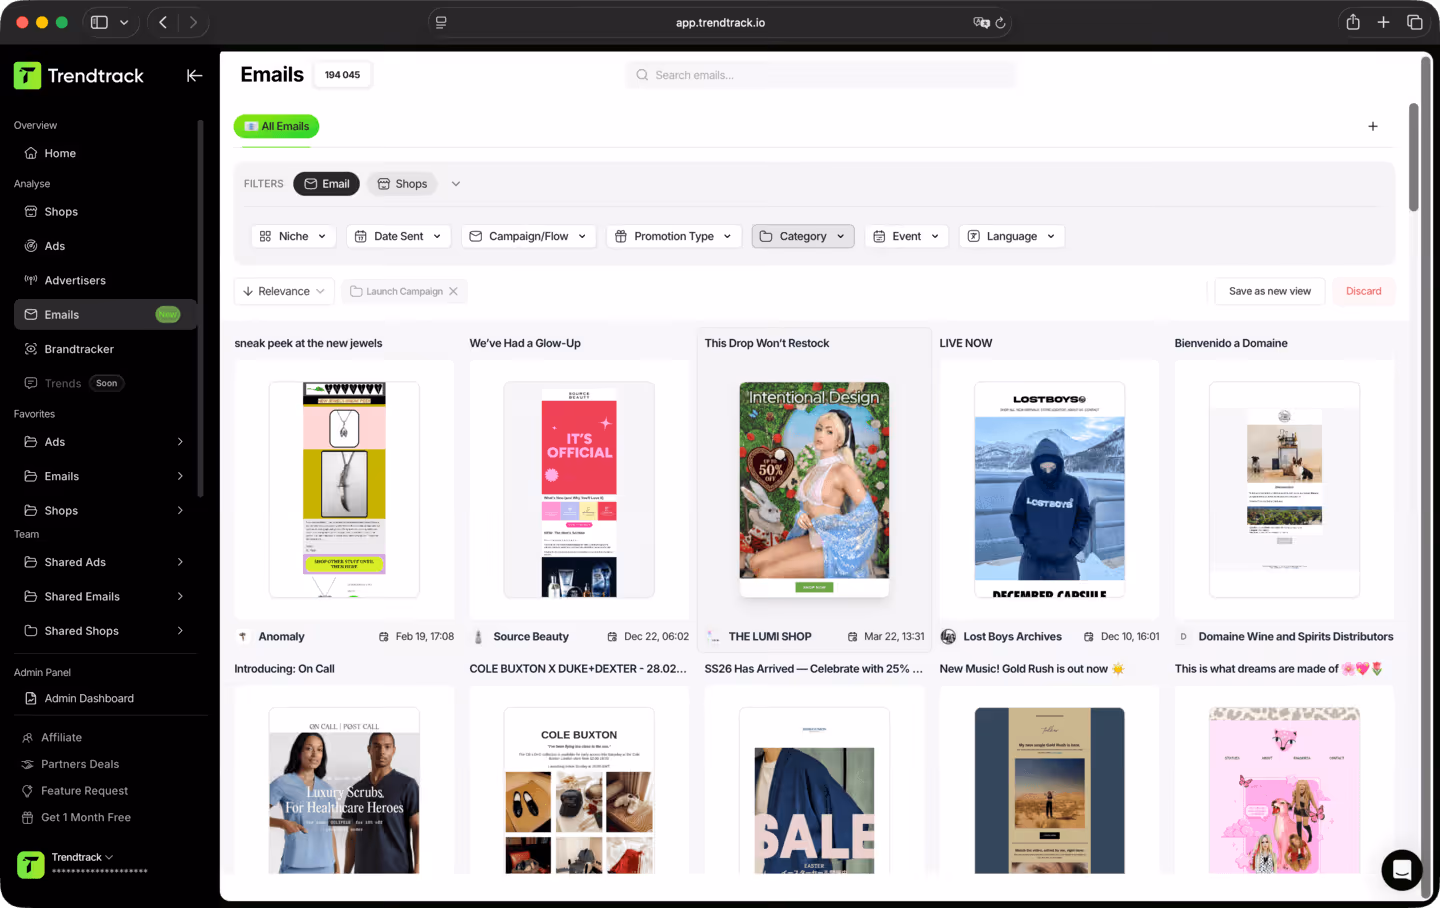Screen dimensions: 1440x908
Task: Add a new view with plus icon
Action: click(x=1373, y=126)
